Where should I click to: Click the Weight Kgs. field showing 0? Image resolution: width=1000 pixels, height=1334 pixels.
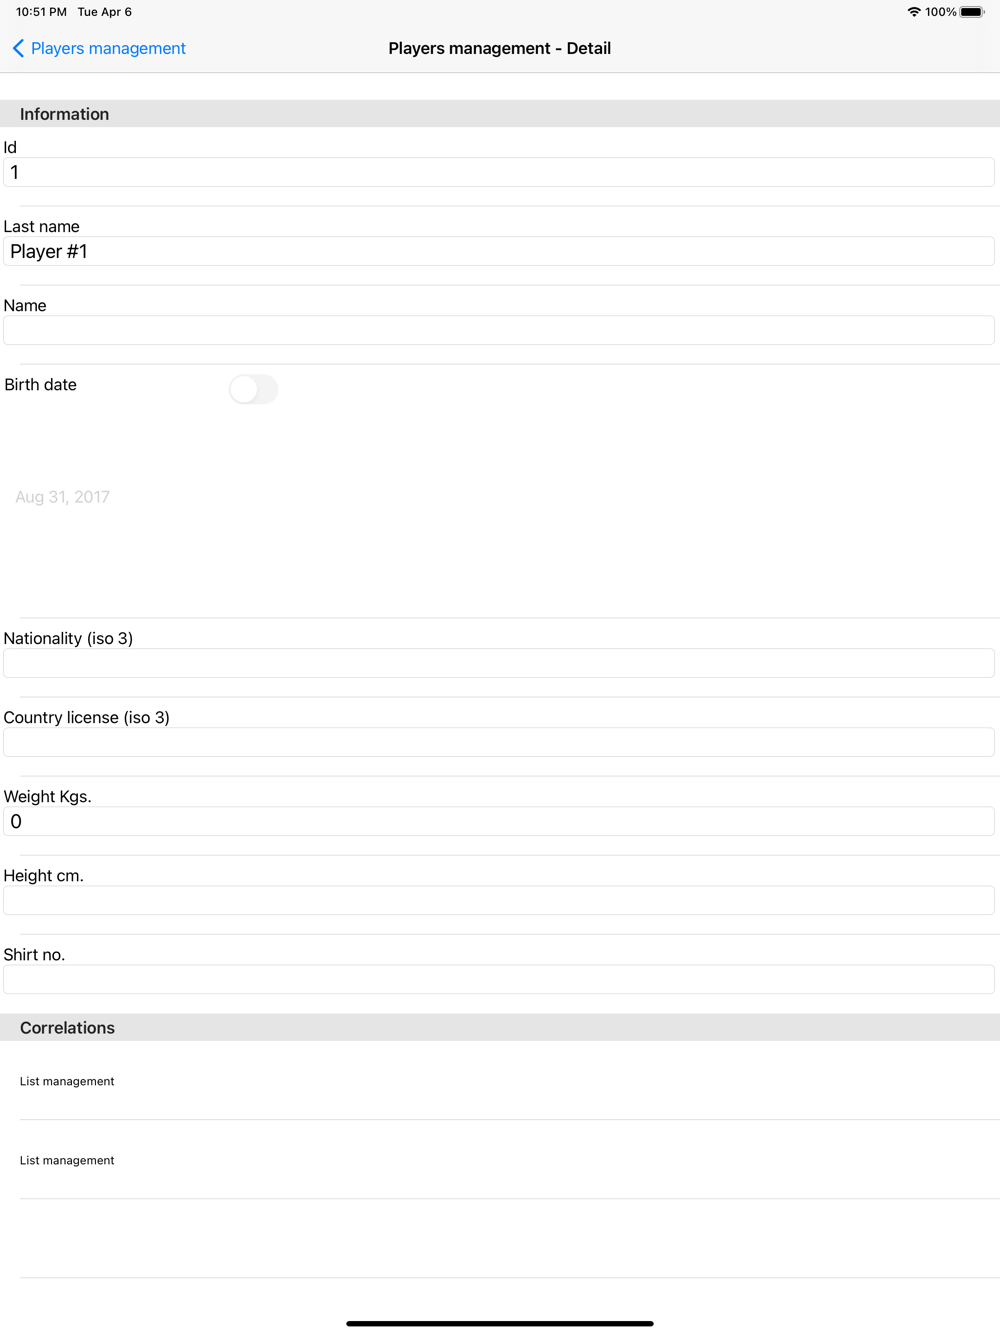coord(499,821)
